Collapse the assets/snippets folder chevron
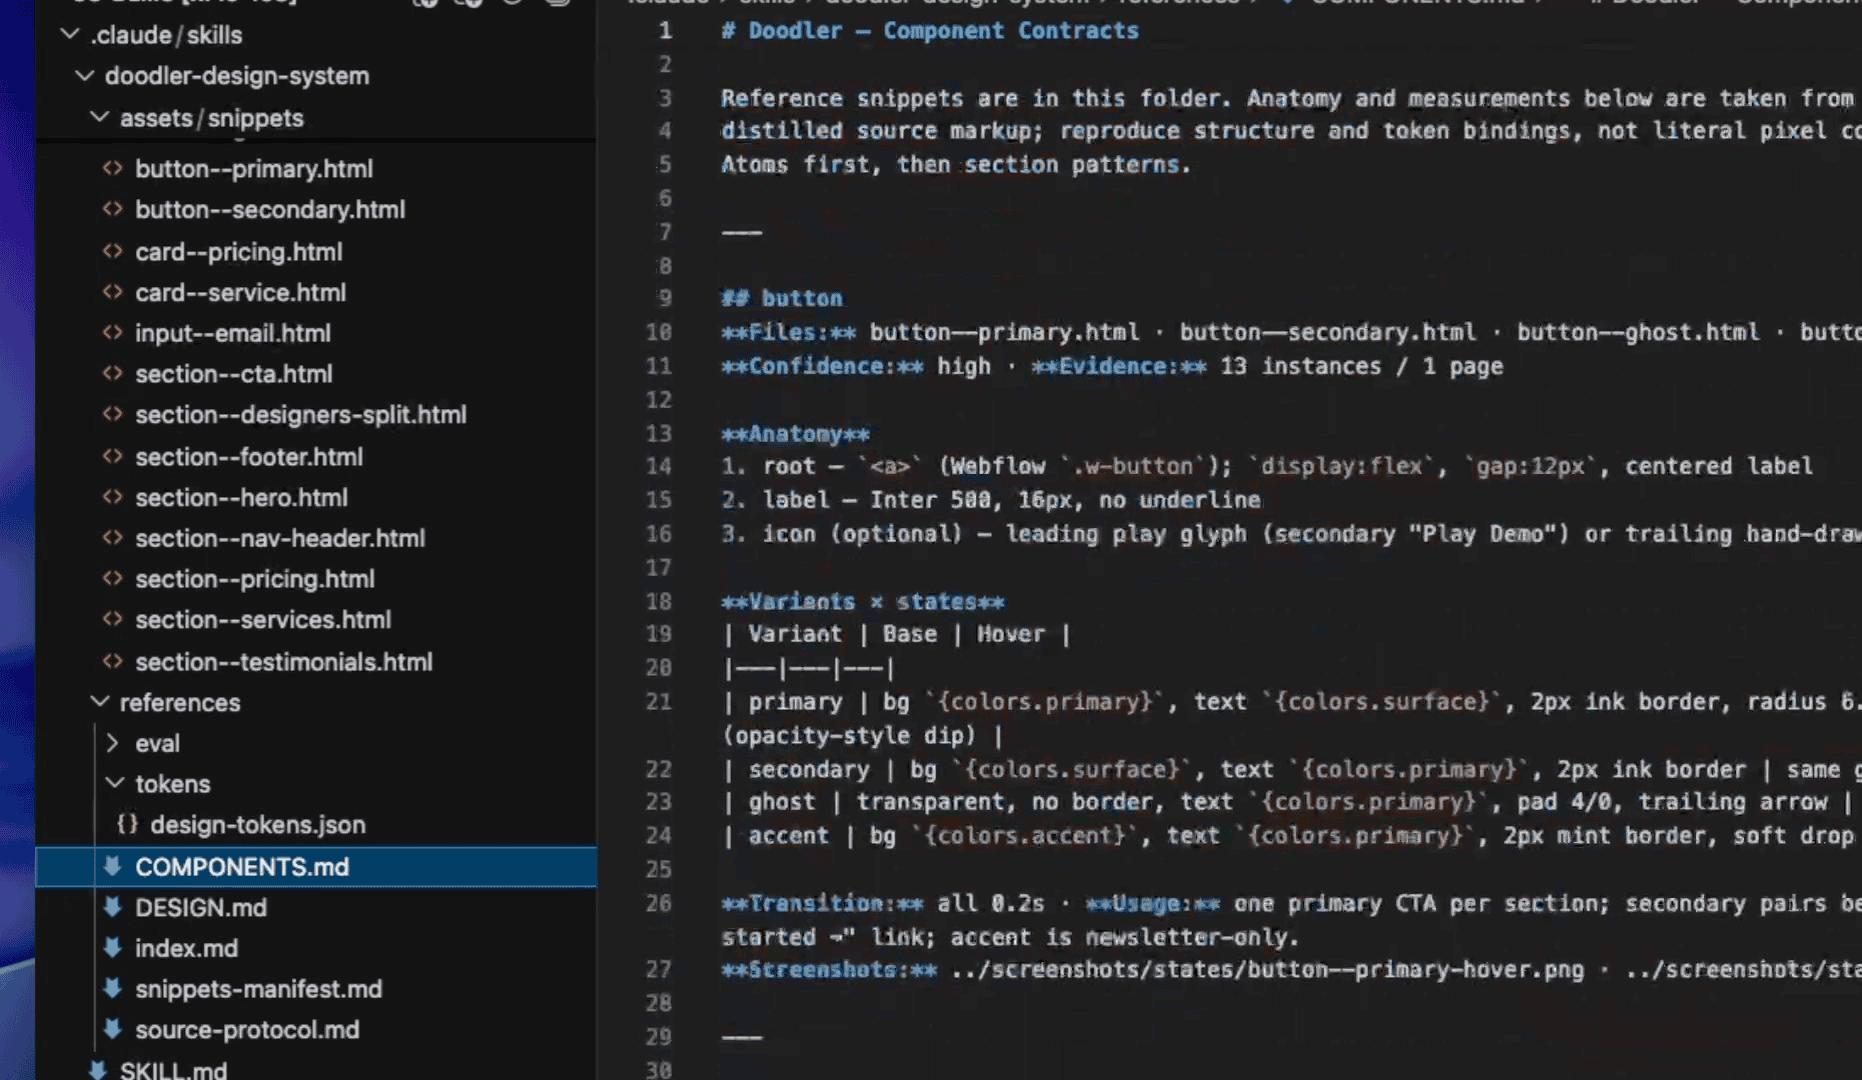The height and width of the screenshot is (1080, 1862). (x=100, y=117)
